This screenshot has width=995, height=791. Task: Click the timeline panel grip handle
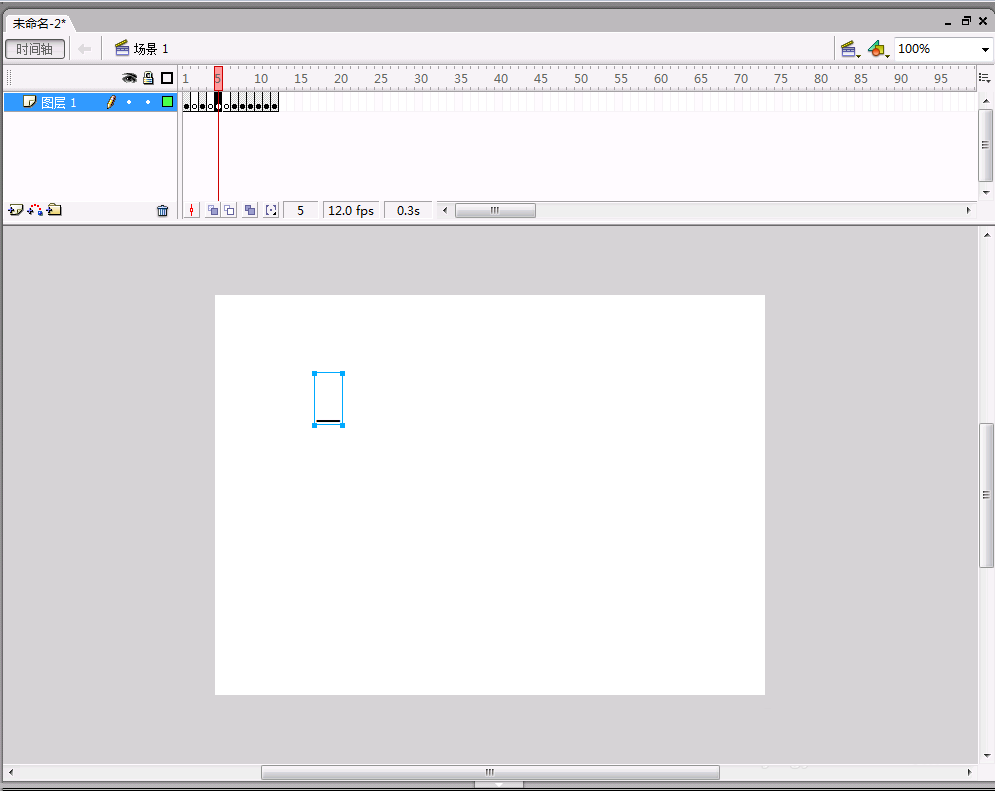pyautogui.click(x=9, y=78)
